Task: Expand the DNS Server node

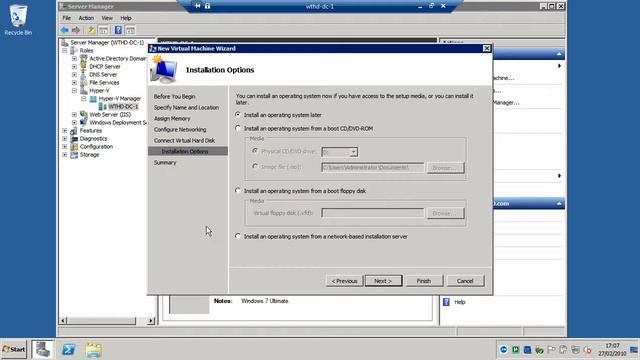Action: [74, 75]
